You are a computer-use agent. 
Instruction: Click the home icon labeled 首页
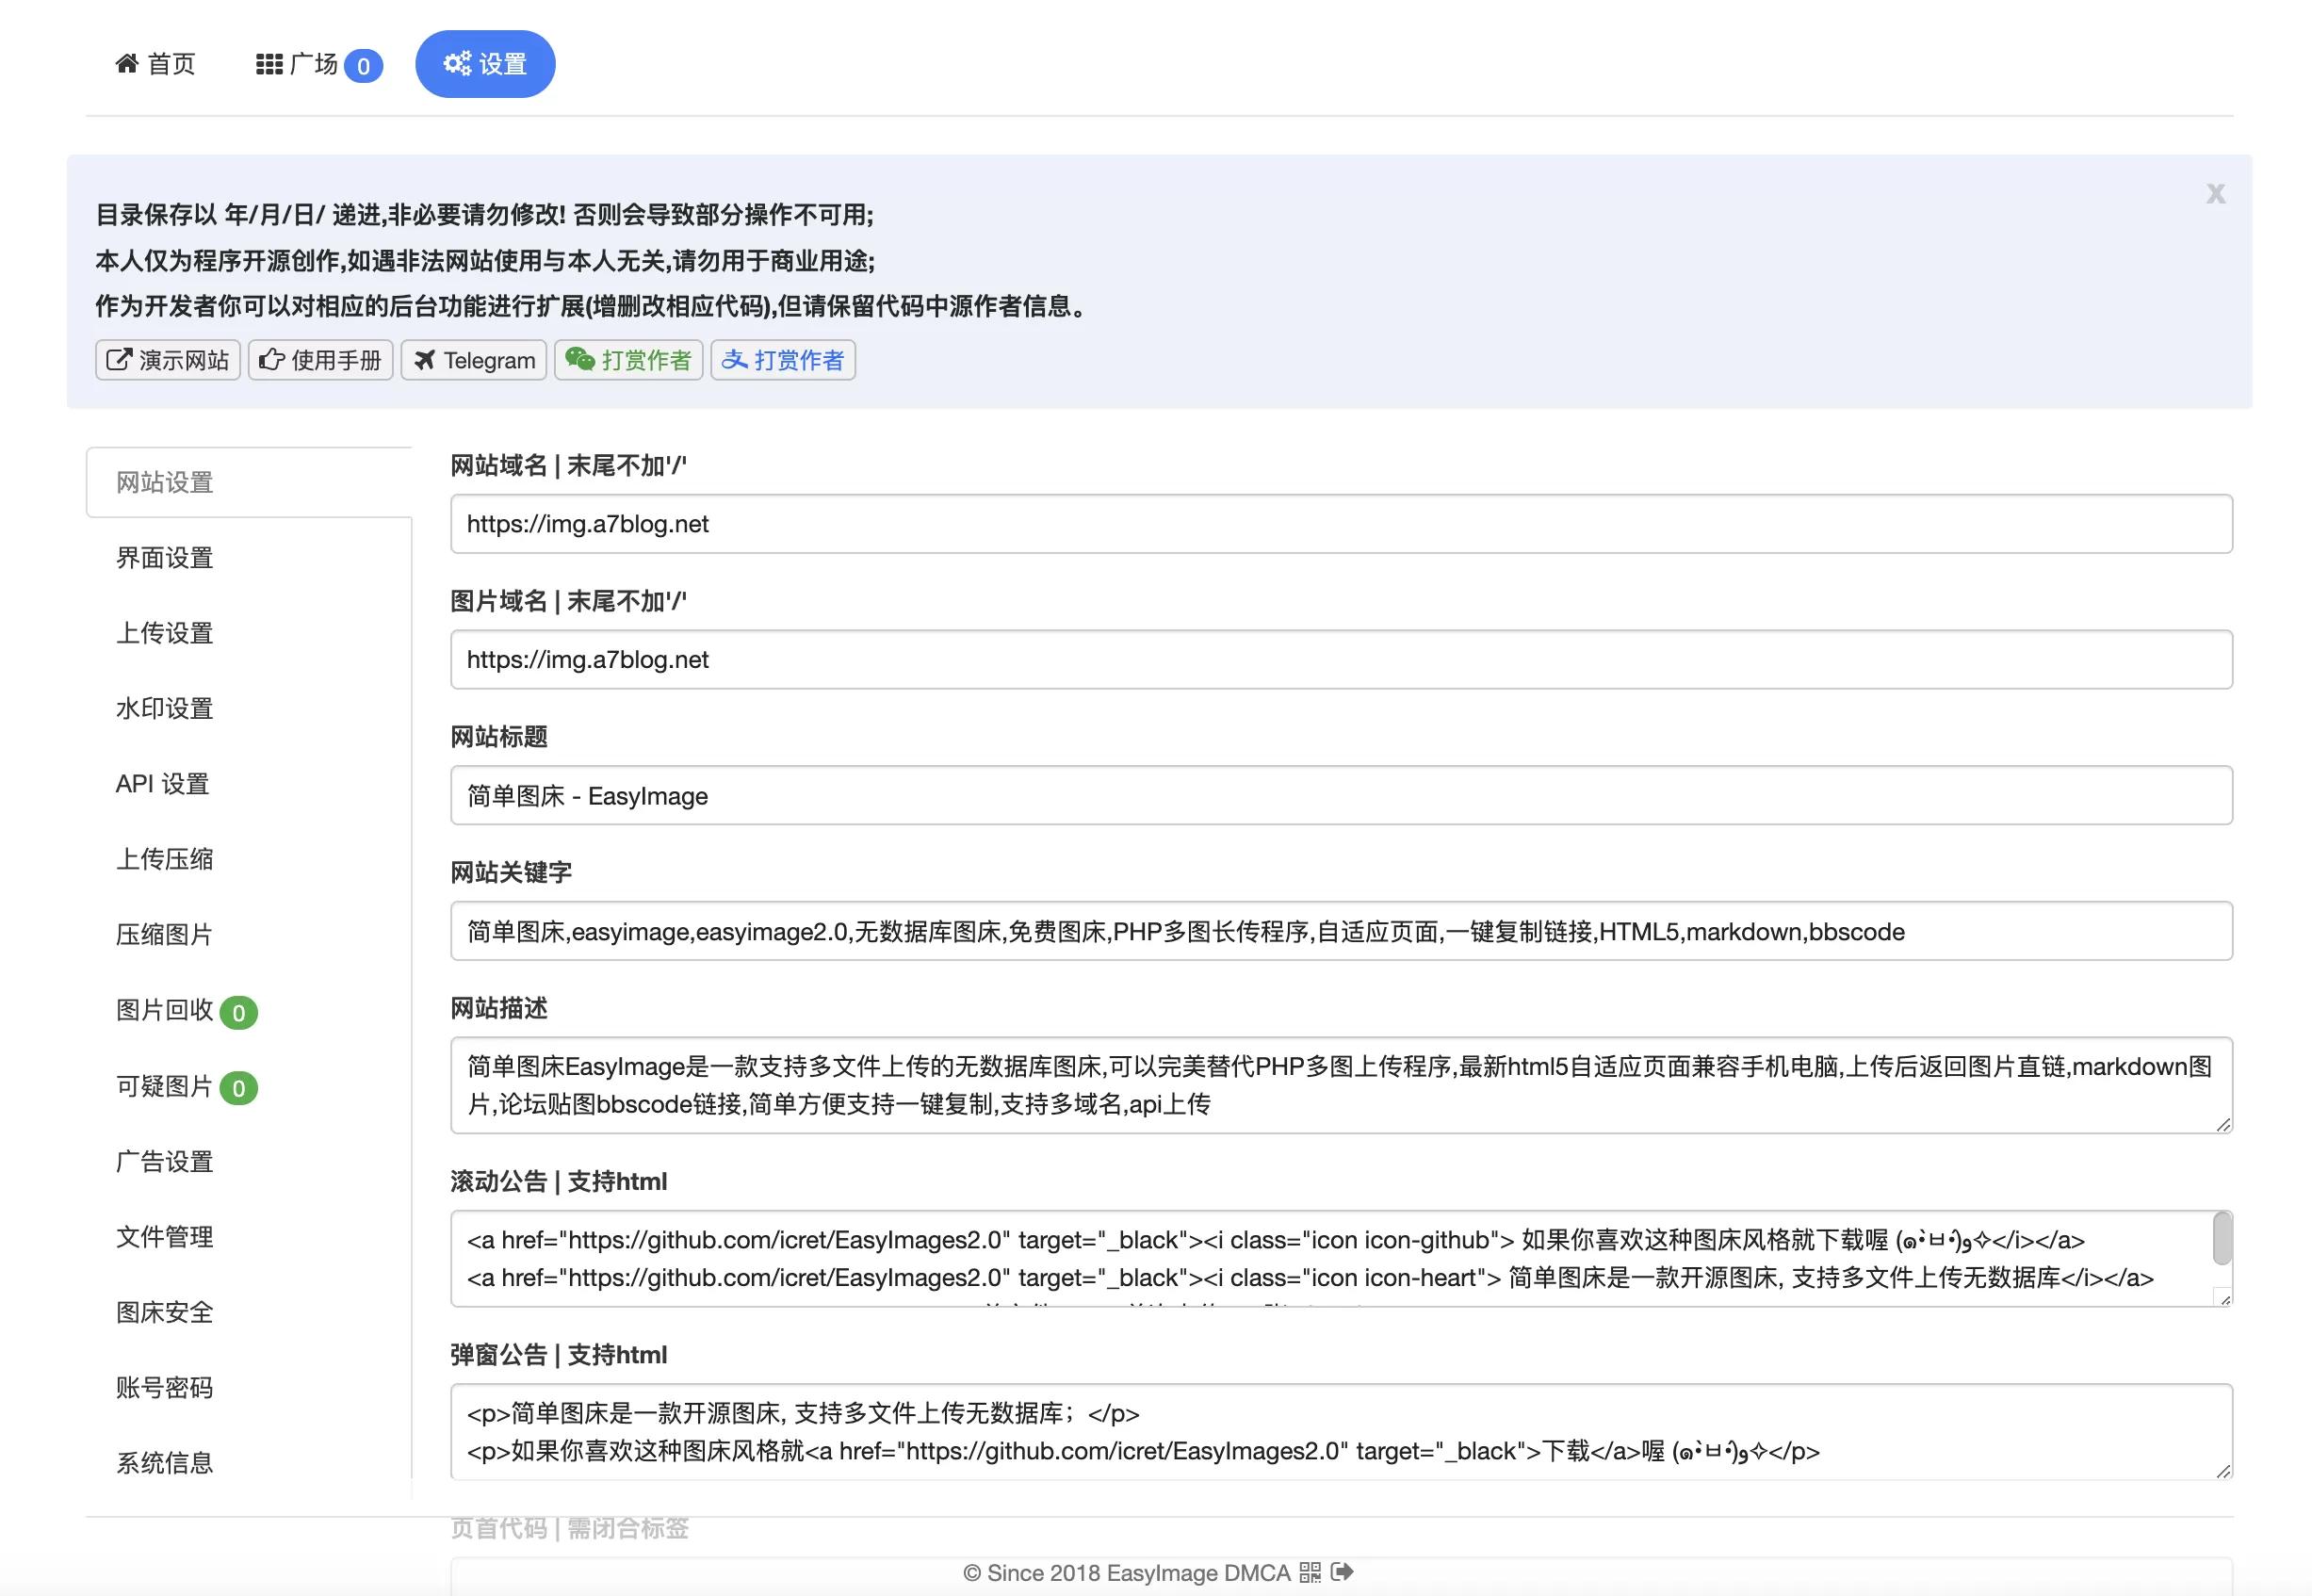127,64
